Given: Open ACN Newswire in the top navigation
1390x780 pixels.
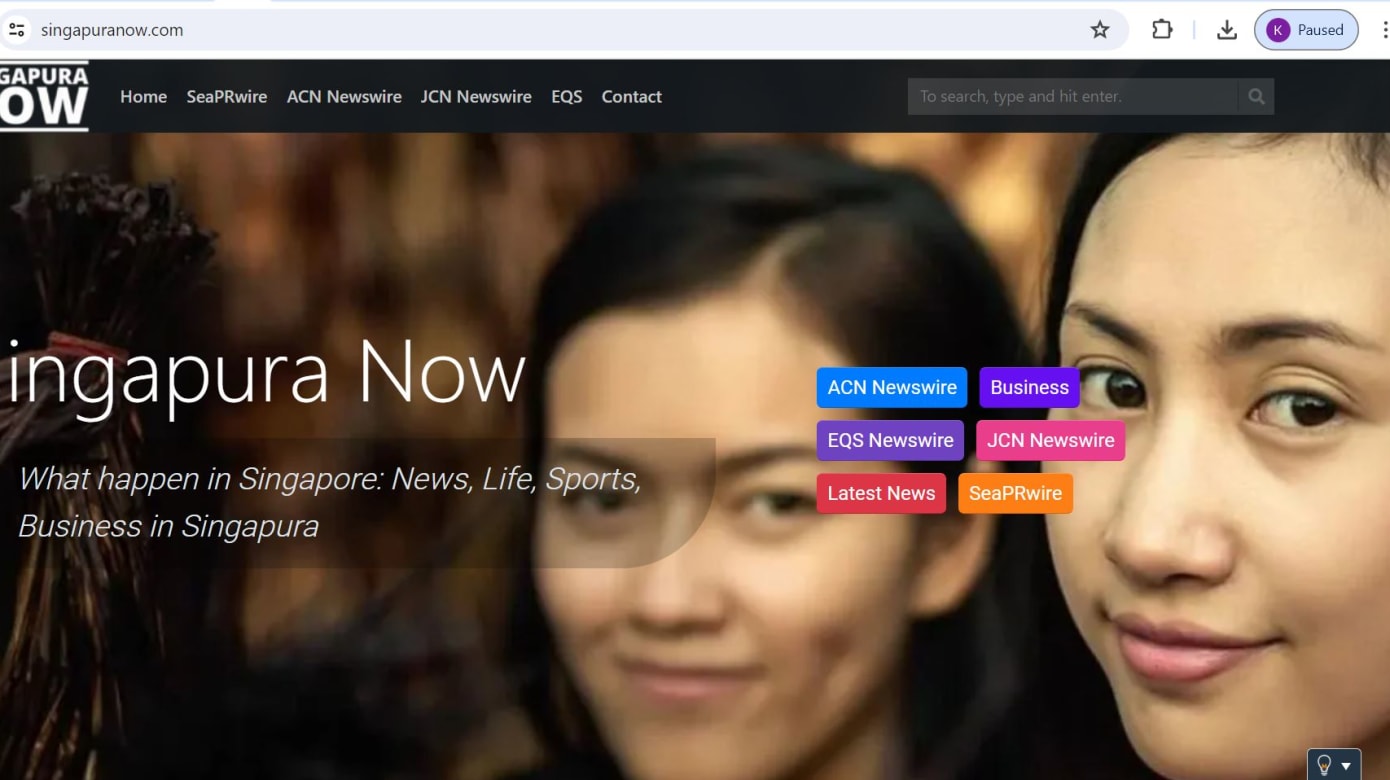Looking at the screenshot, I should coord(344,97).
